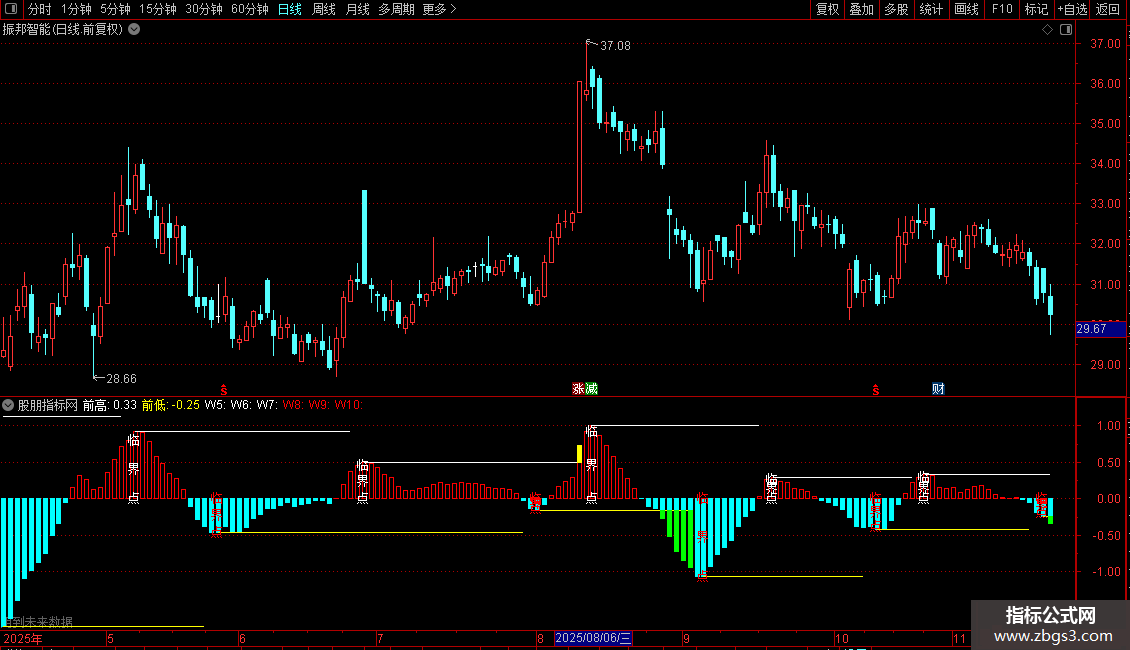Activate the 画线 drawing tools
The width and height of the screenshot is (1130, 650).
pos(966,9)
